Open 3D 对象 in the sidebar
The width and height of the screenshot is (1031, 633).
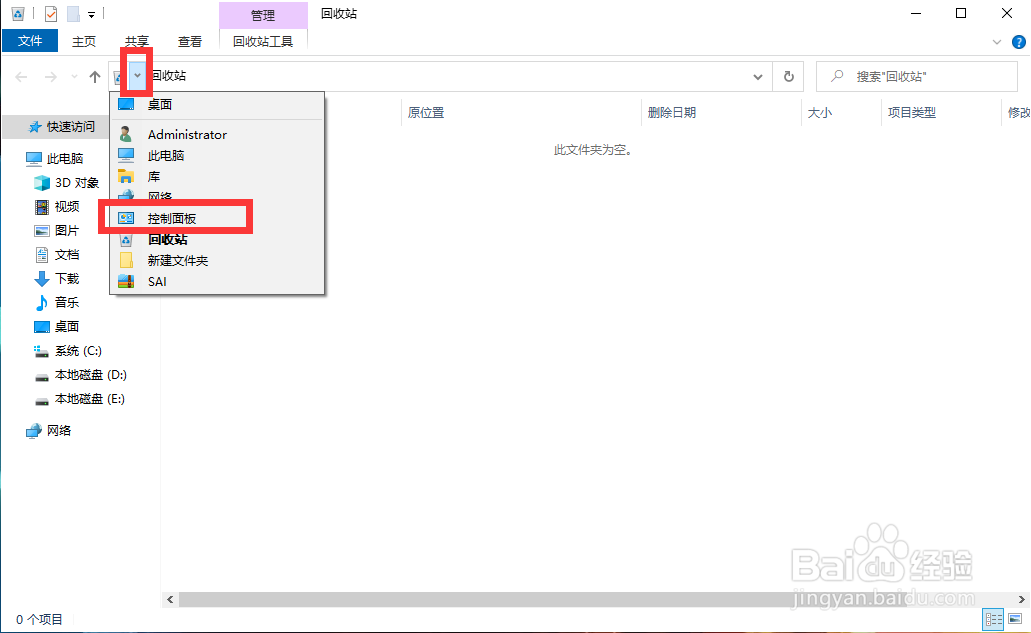[77, 183]
